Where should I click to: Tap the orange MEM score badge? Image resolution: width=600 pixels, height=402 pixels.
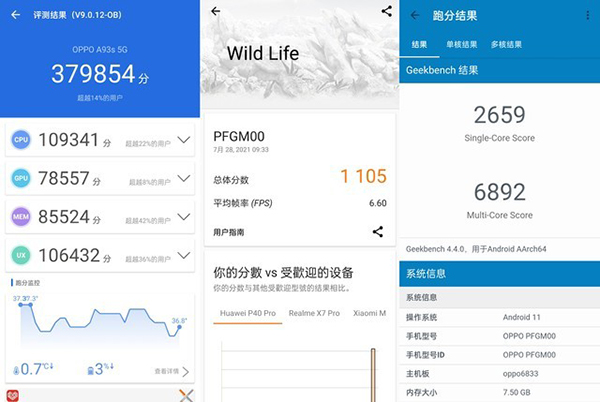pos(20,216)
